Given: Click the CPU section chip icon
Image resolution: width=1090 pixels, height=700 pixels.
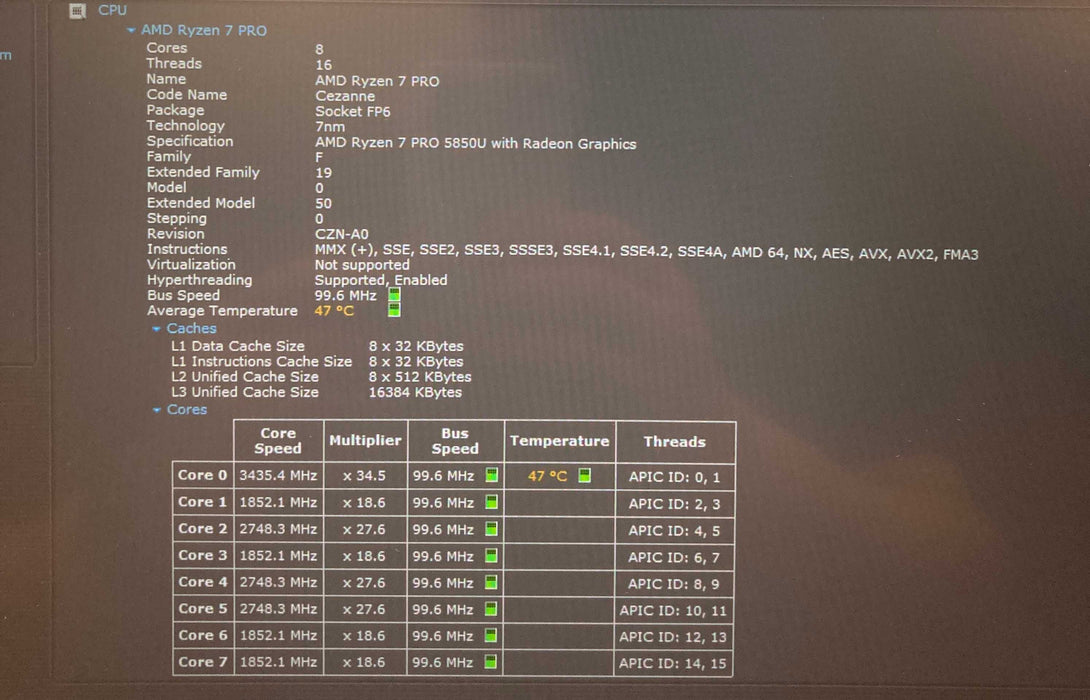Looking at the screenshot, I should point(78,10).
